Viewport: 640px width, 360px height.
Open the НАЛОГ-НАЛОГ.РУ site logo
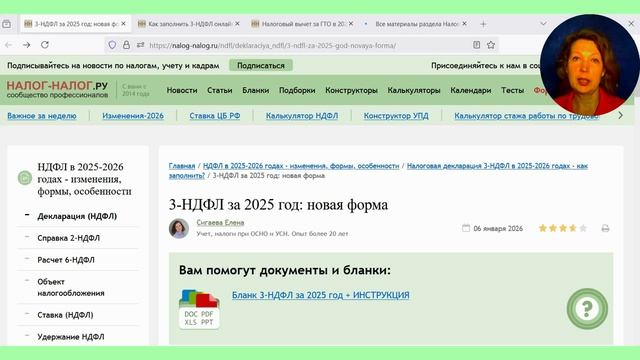57,89
